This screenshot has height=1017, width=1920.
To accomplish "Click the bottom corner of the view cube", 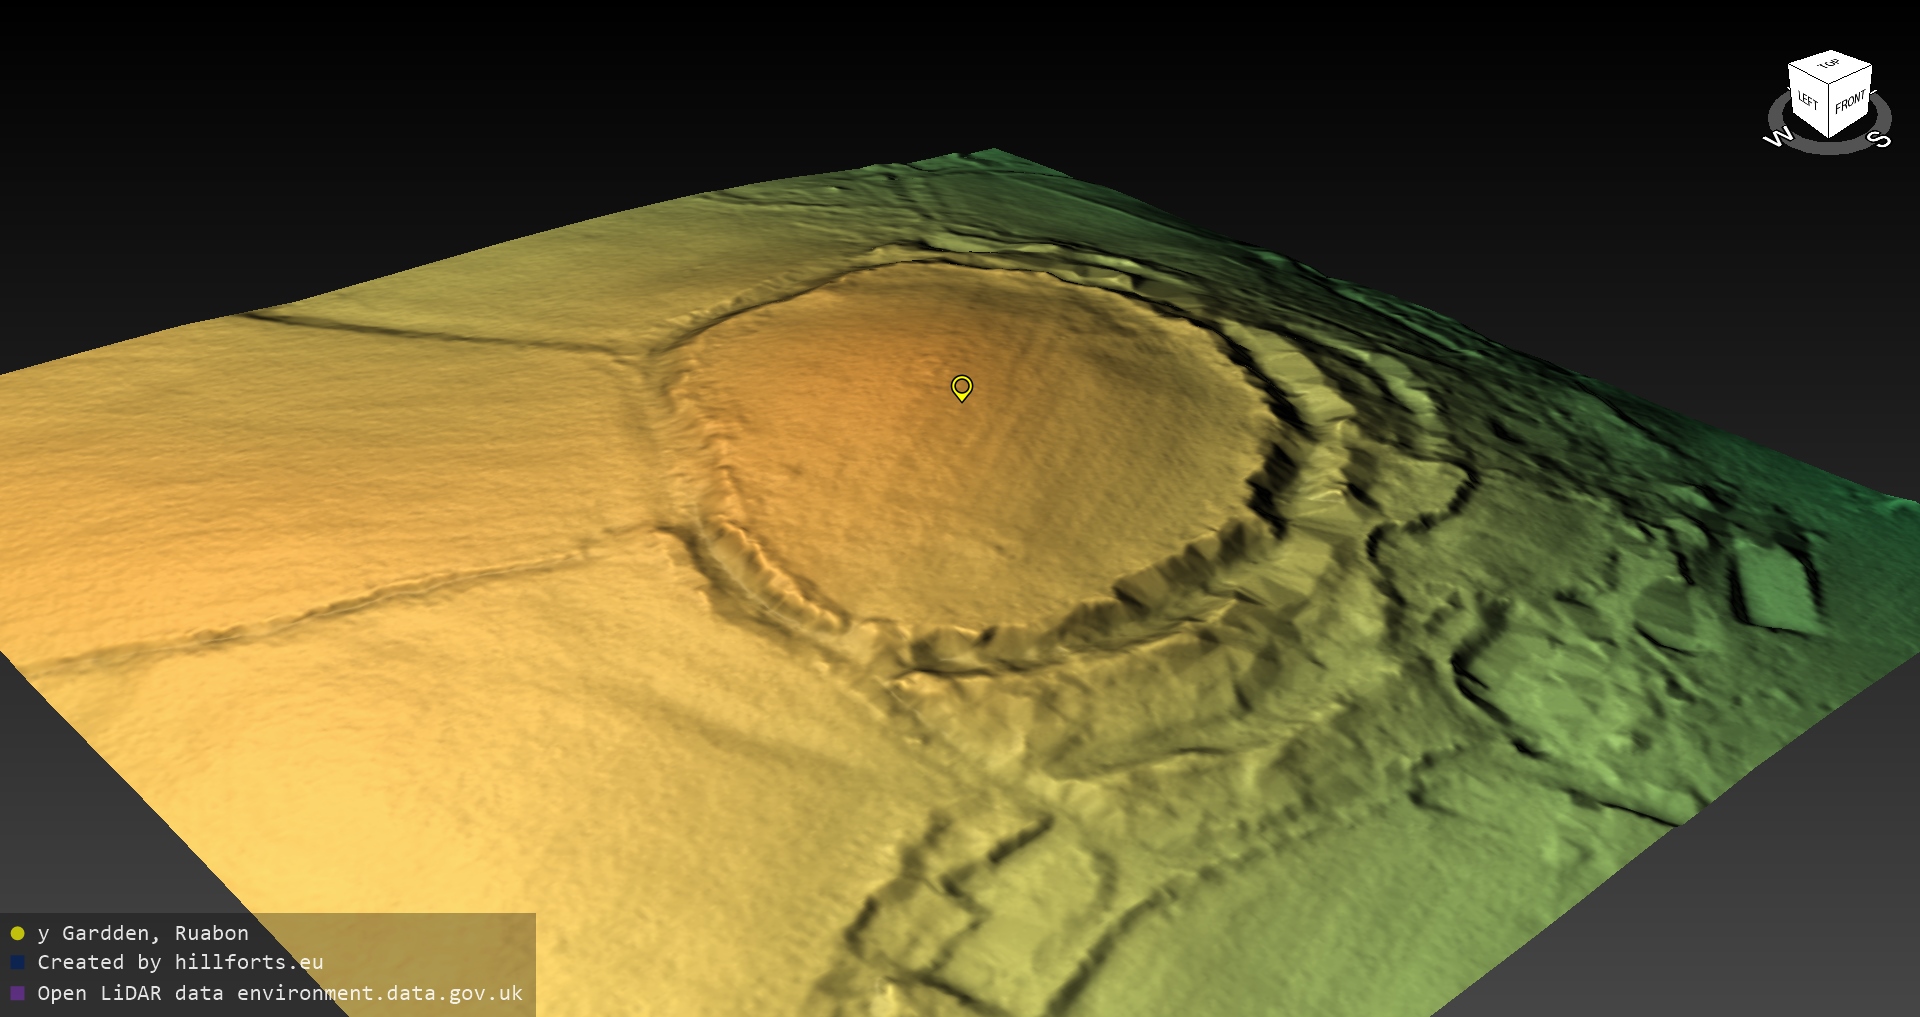I will [1830, 137].
